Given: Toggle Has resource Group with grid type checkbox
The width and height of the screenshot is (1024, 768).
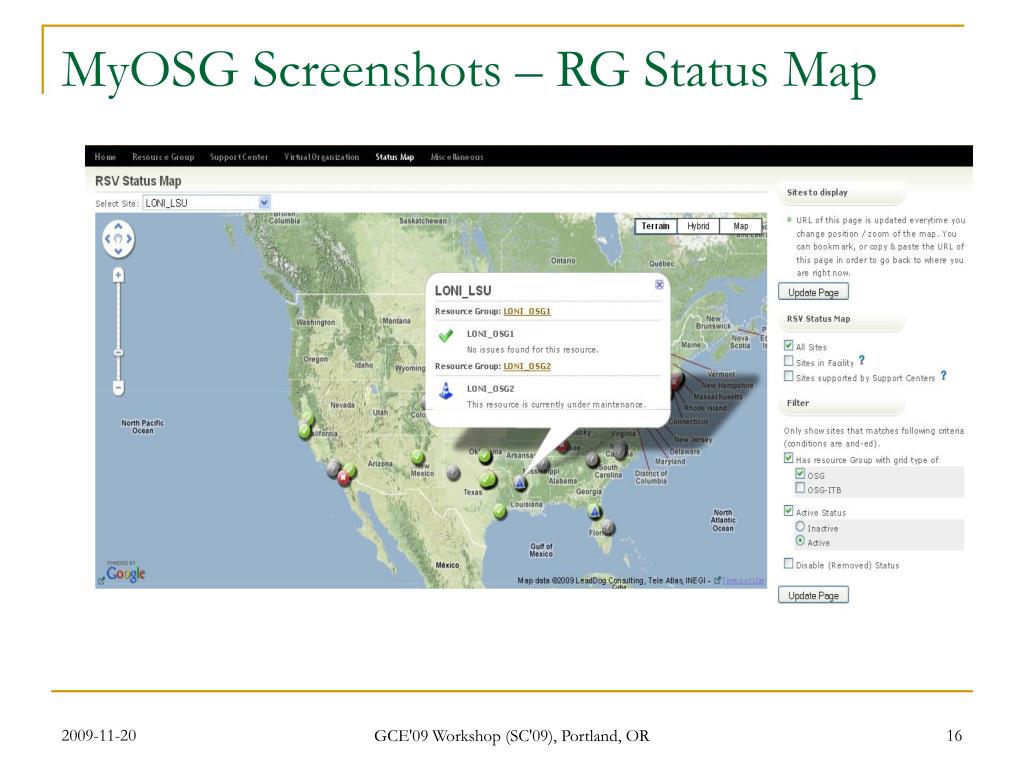Looking at the screenshot, I should click(788, 458).
